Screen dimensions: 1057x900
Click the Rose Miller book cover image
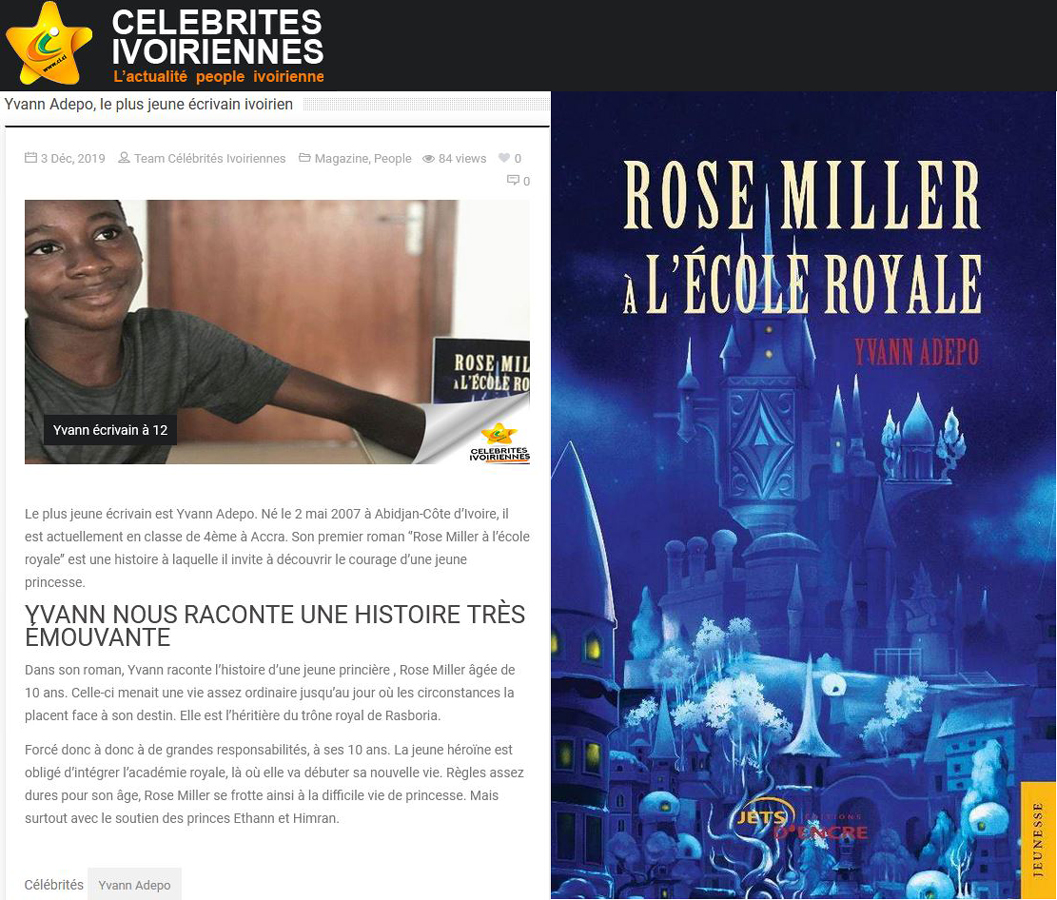click(803, 495)
